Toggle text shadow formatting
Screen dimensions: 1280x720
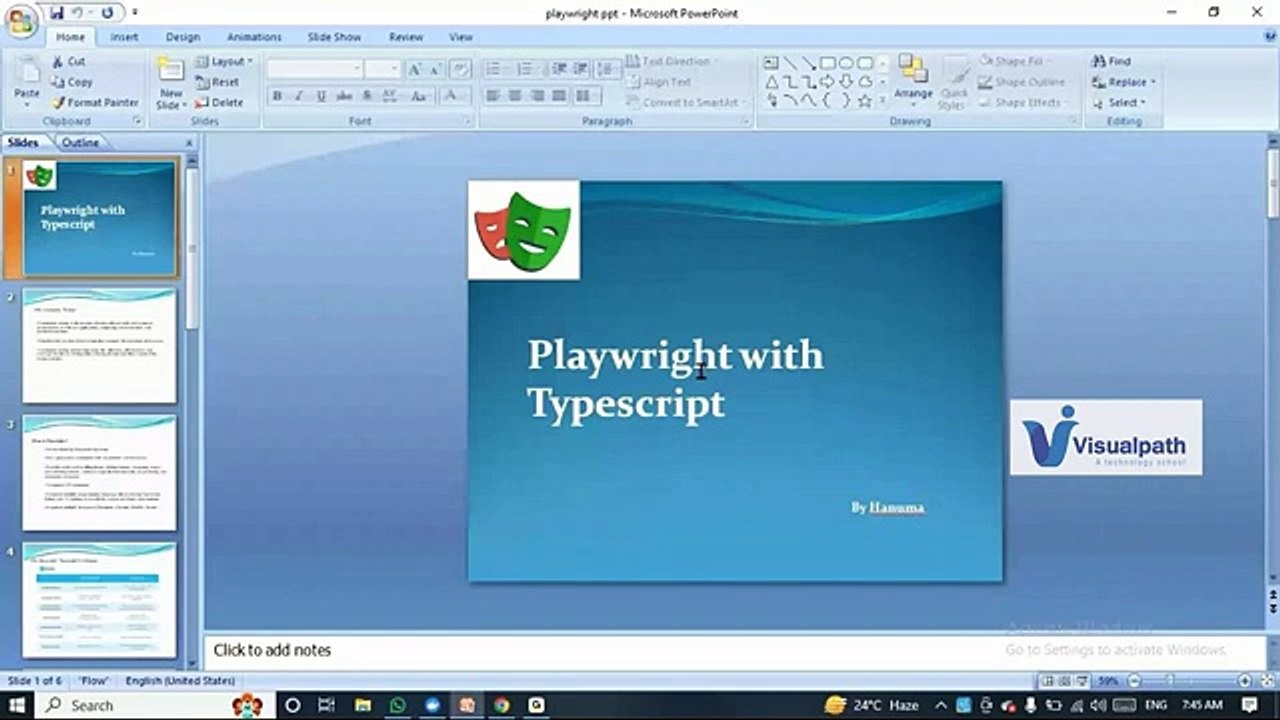pyautogui.click(x=367, y=96)
